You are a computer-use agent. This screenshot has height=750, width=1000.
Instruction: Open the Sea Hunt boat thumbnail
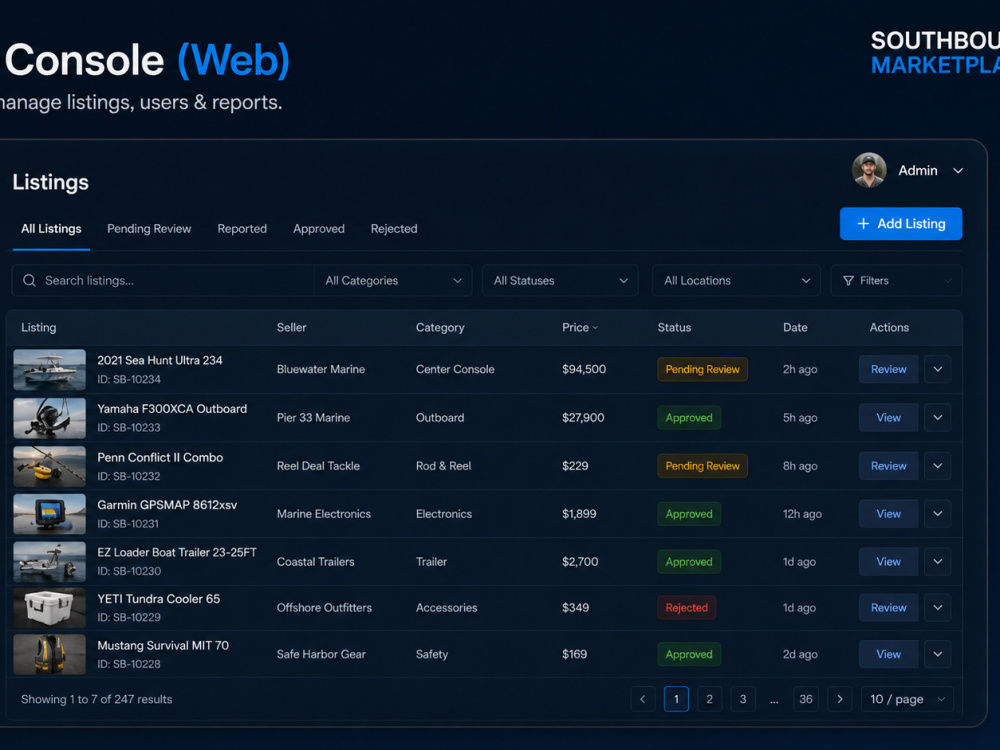pos(49,369)
